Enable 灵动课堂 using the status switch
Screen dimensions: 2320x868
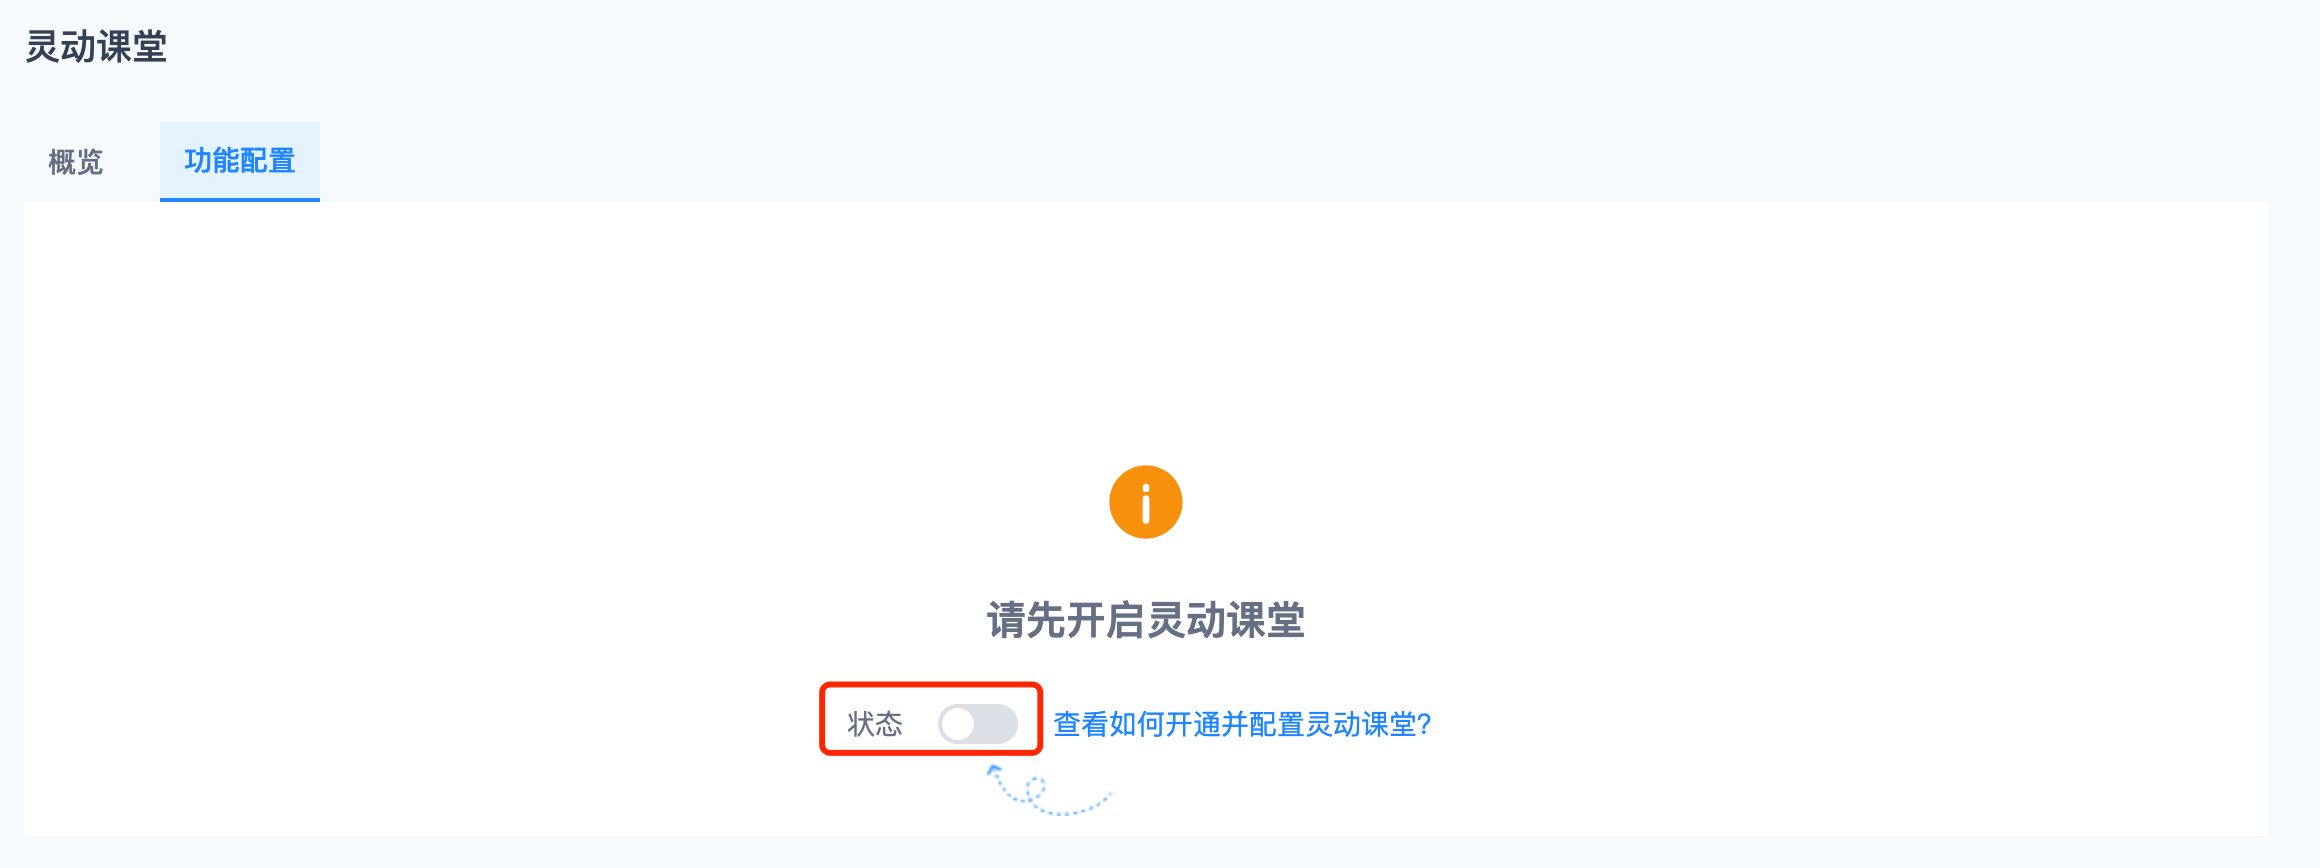(x=978, y=723)
